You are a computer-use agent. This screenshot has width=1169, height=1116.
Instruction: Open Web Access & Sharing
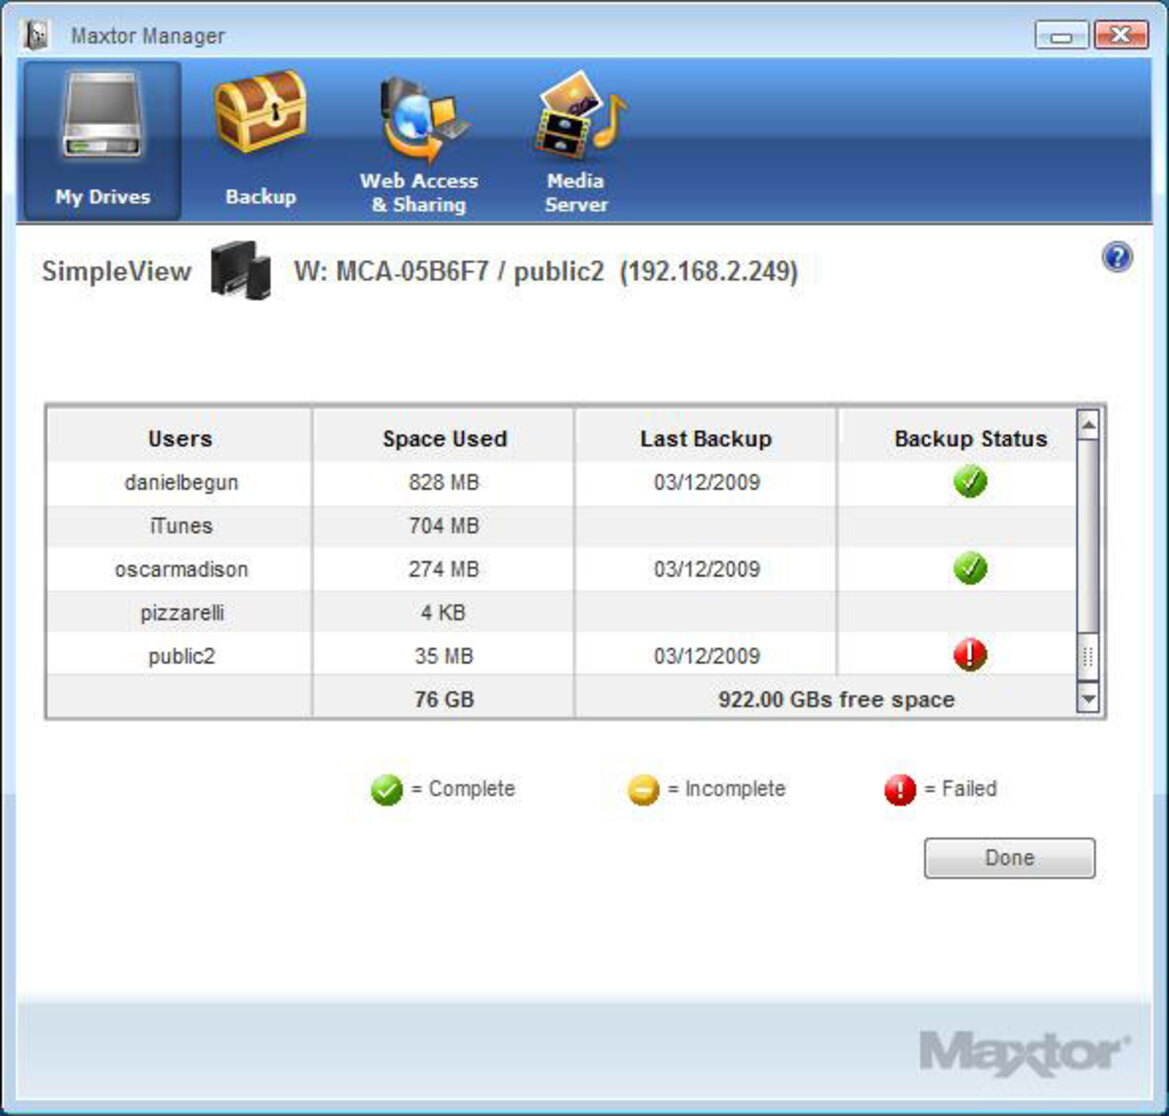(x=419, y=142)
